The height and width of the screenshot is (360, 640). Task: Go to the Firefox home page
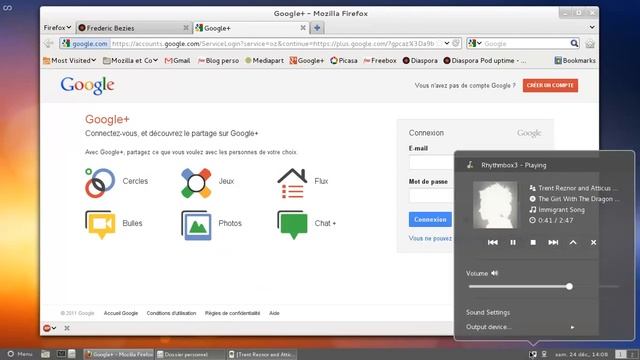(590, 43)
